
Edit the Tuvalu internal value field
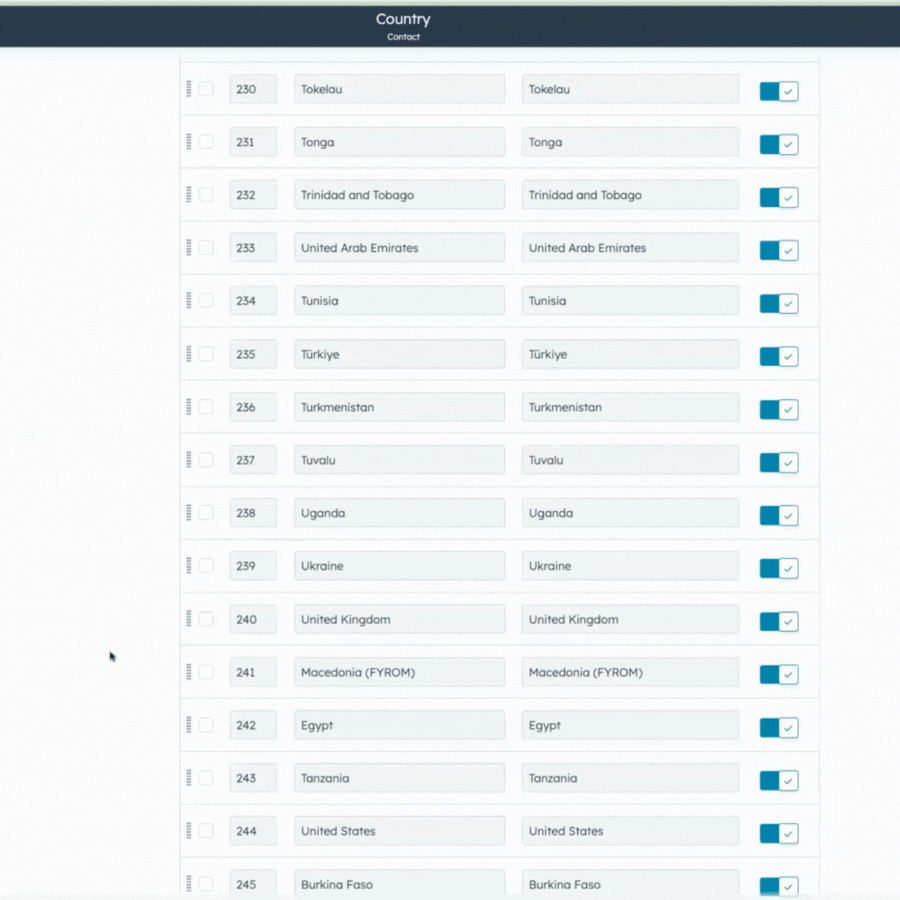tap(630, 459)
